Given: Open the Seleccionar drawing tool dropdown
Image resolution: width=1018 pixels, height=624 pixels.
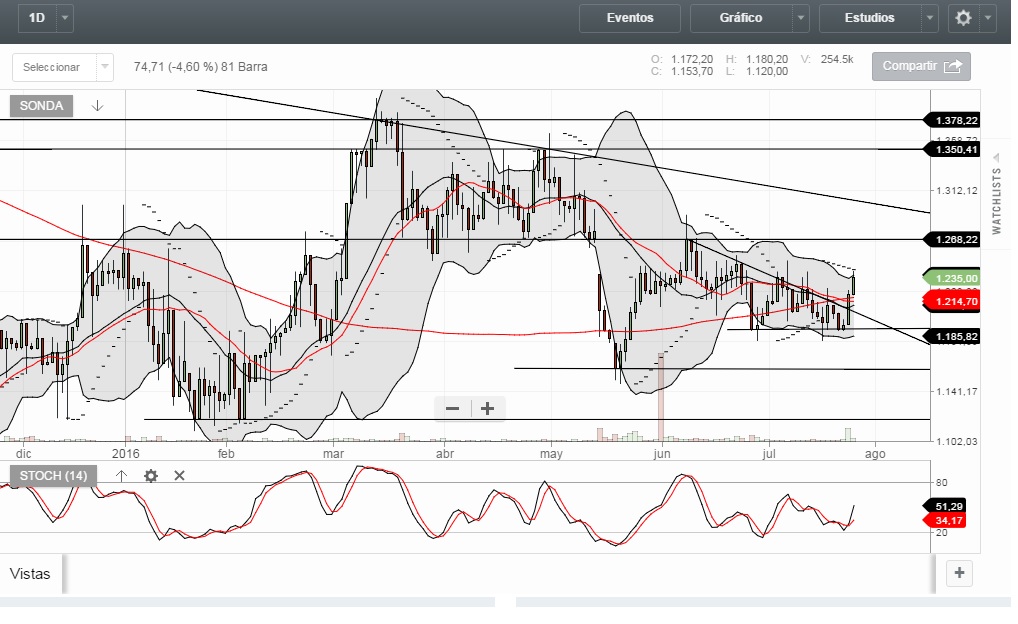Looking at the screenshot, I should [63, 67].
